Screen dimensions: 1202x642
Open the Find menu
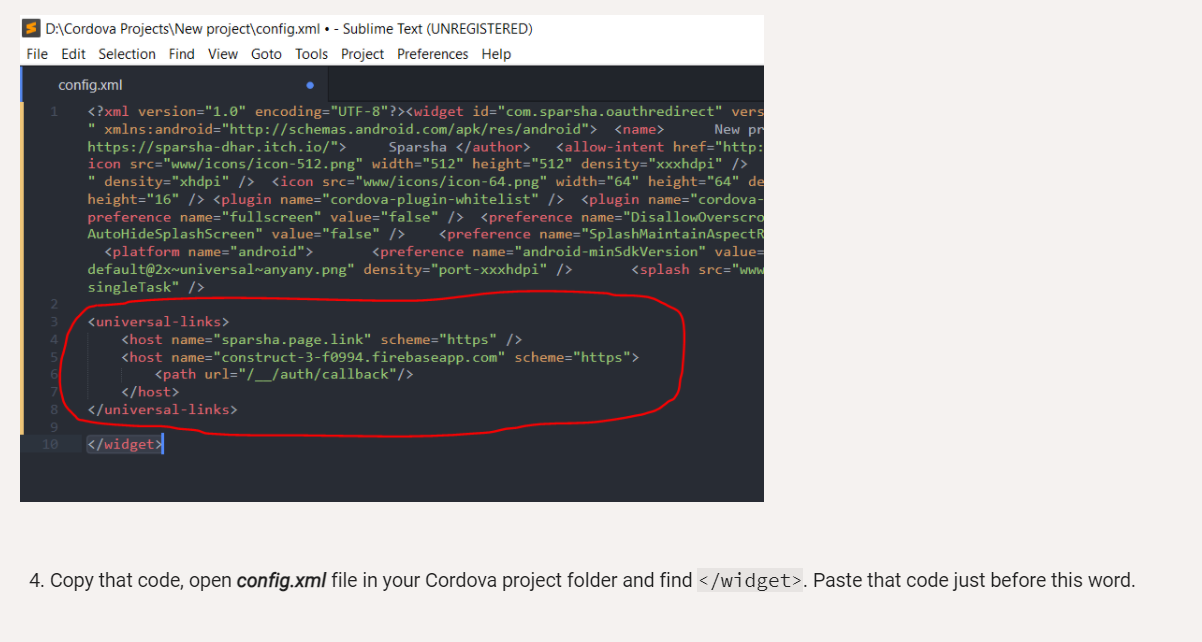181,54
